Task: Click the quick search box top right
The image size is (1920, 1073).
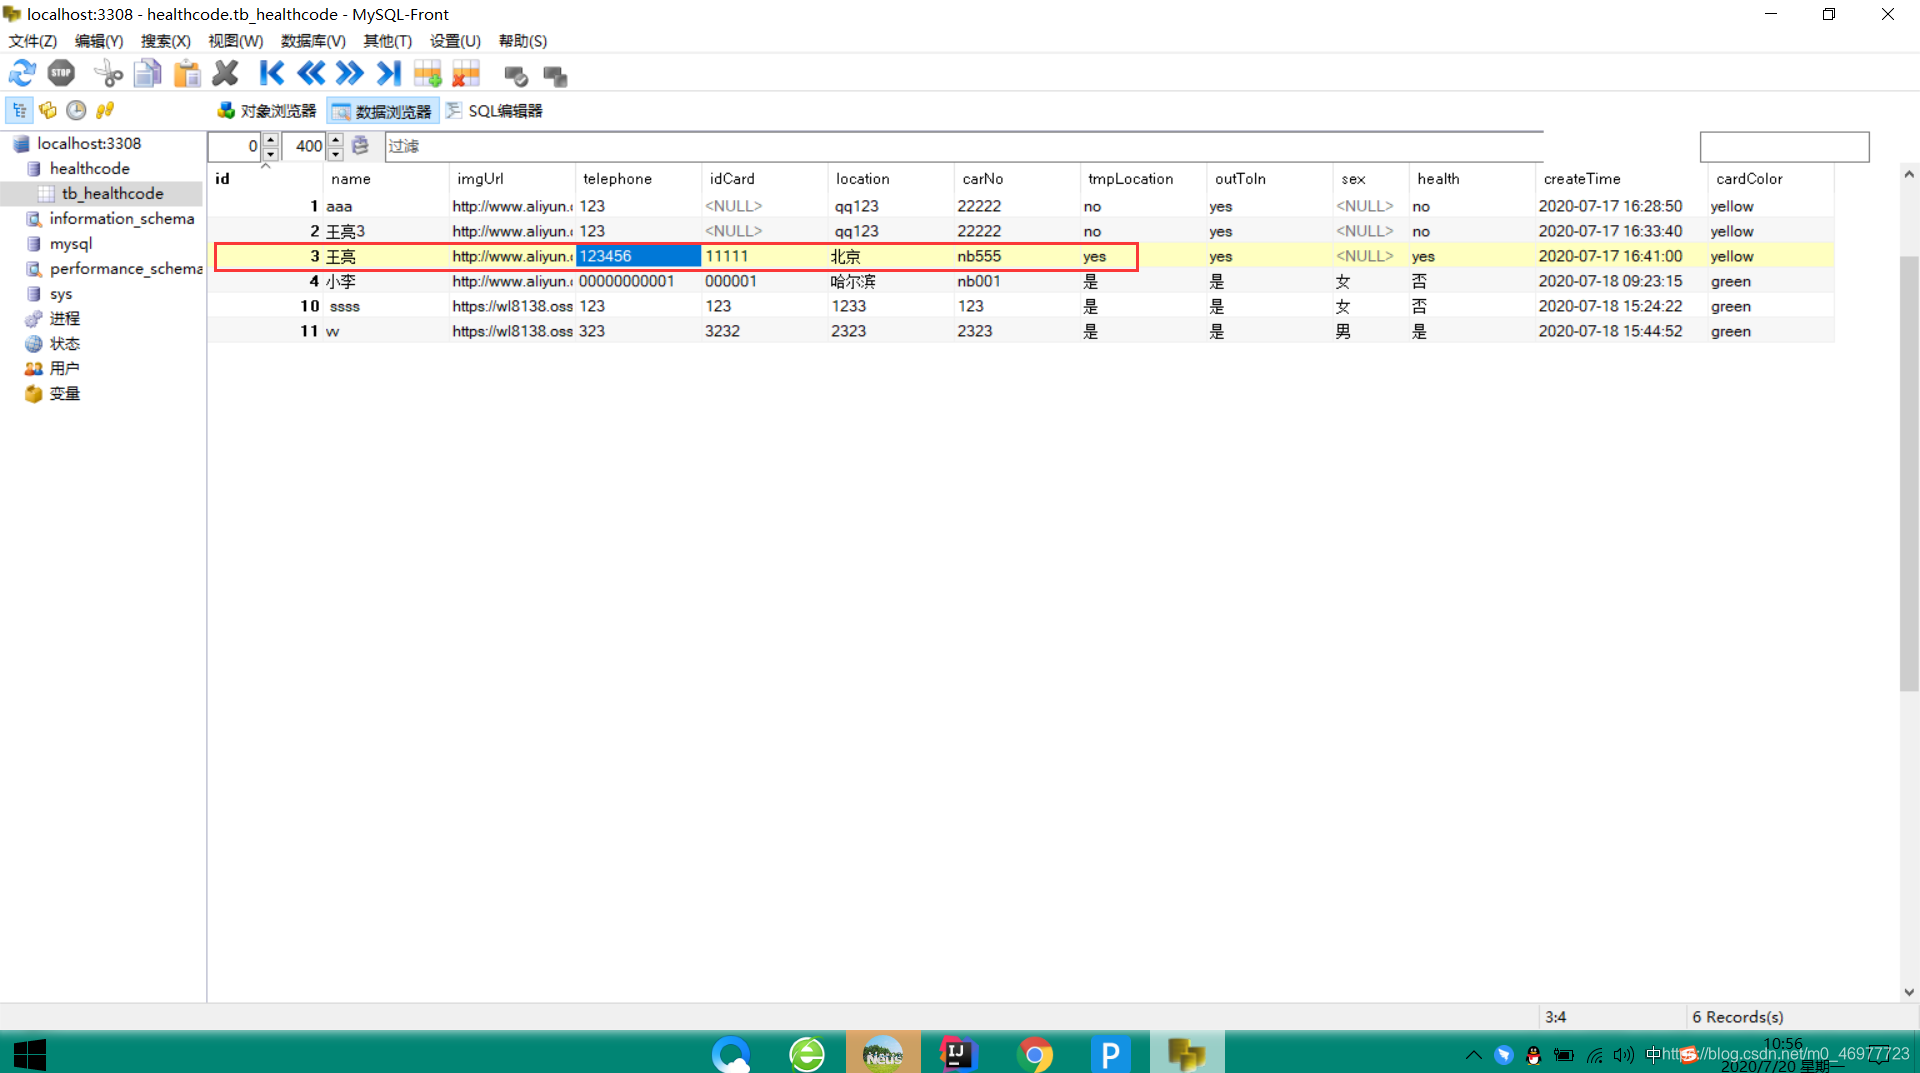Action: click(1784, 147)
